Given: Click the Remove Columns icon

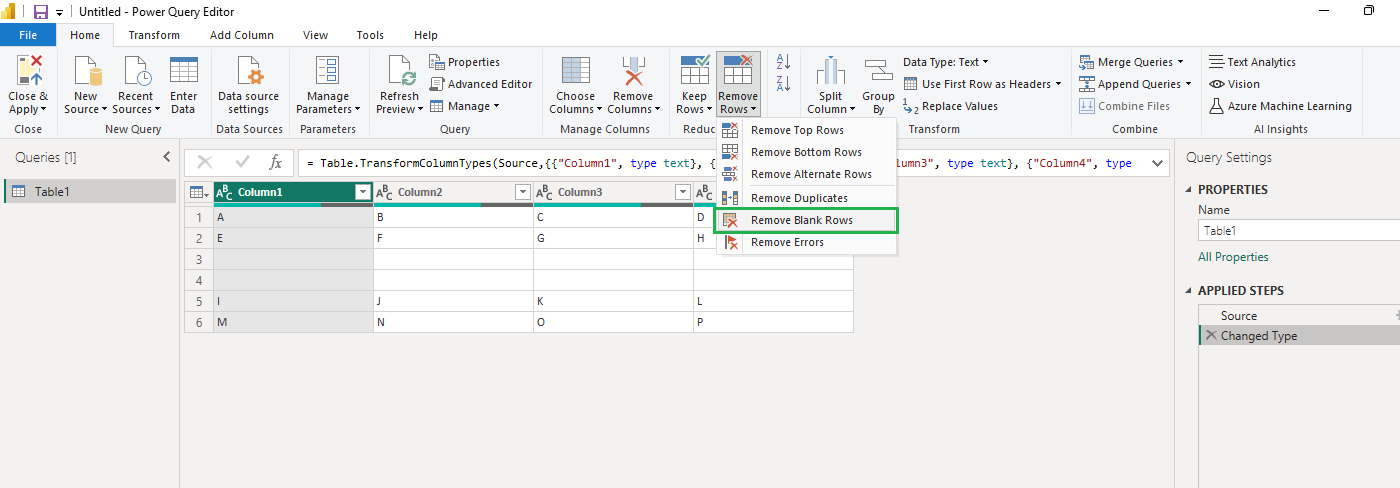Looking at the screenshot, I should (632, 71).
